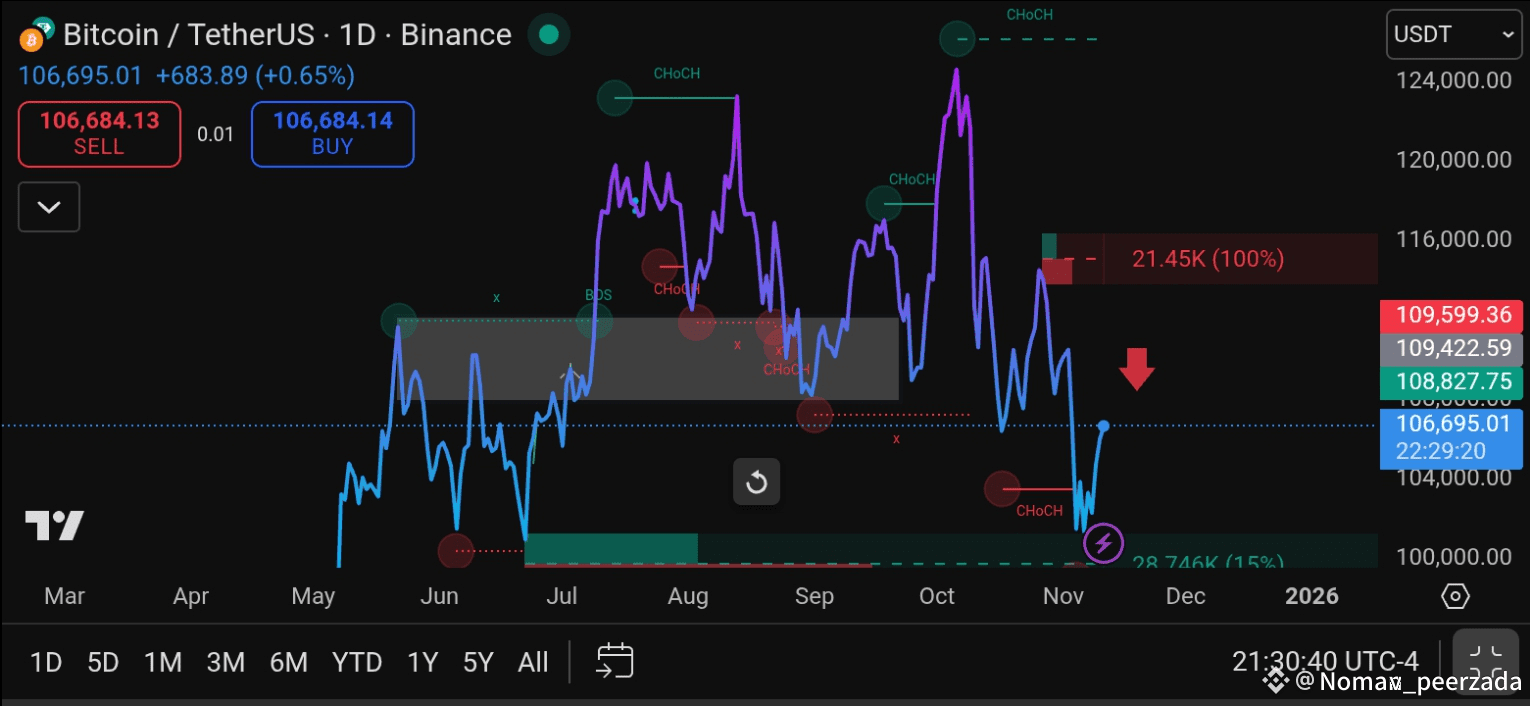Screen dimensions: 1530x706
Task: Click the green market status dot
Action: pyautogui.click(x=548, y=35)
